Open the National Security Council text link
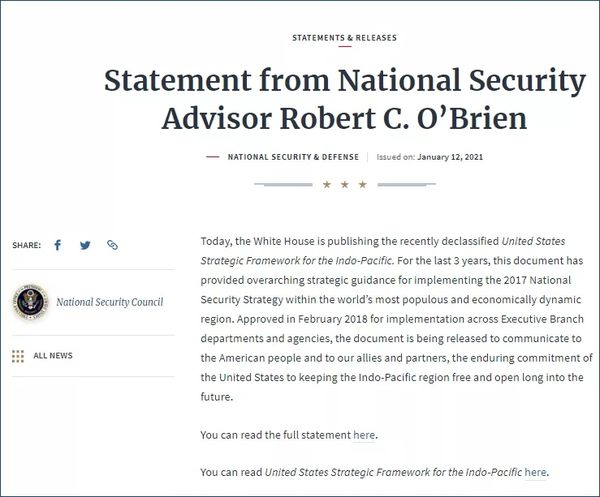The width and height of the screenshot is (600, 497). (109, 302)
